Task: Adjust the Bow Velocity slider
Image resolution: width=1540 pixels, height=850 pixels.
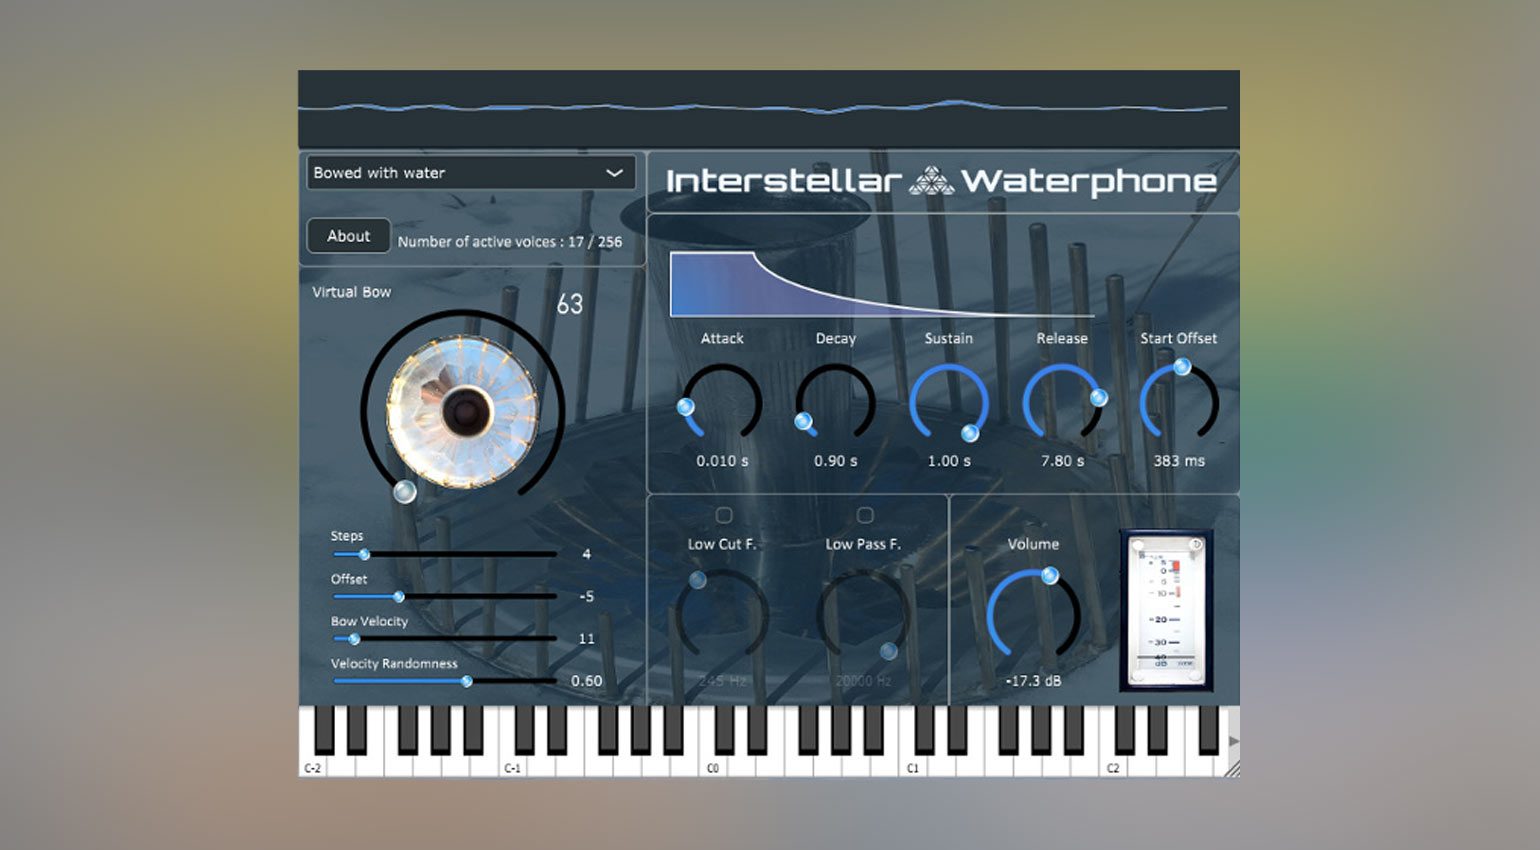Action: pyautogui.click(x=444, y=638)
